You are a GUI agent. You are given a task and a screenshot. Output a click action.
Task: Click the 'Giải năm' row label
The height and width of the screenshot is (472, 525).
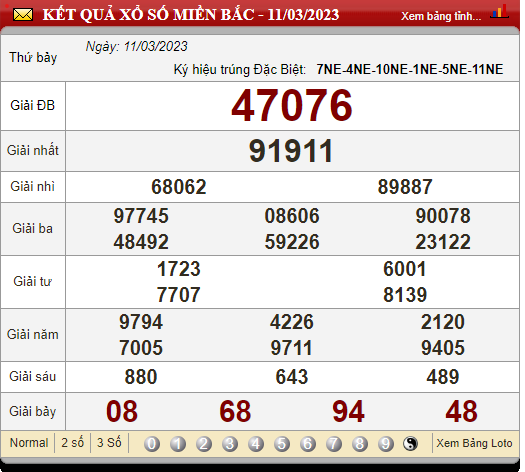33,335
